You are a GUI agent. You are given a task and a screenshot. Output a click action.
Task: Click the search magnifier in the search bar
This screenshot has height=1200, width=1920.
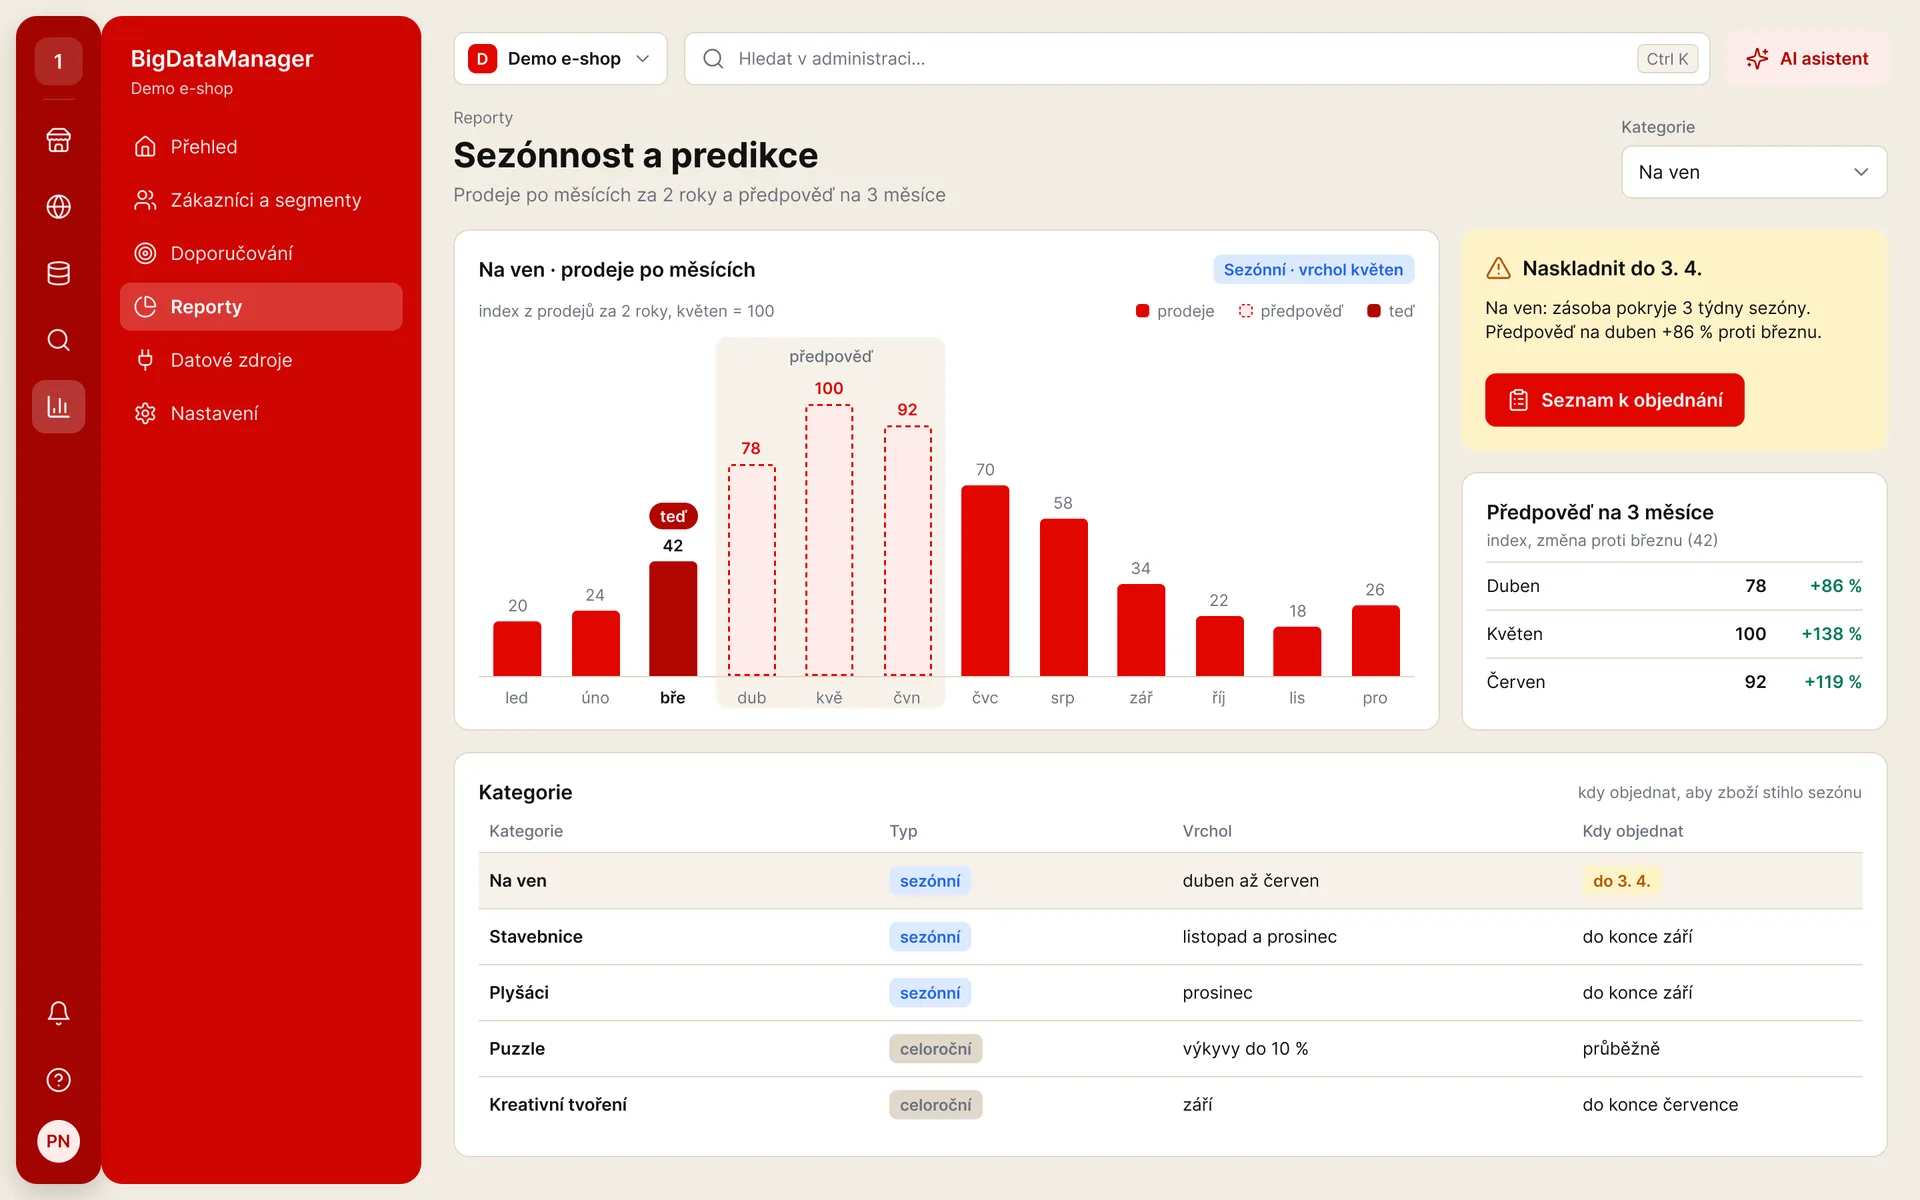coord(713,59)
